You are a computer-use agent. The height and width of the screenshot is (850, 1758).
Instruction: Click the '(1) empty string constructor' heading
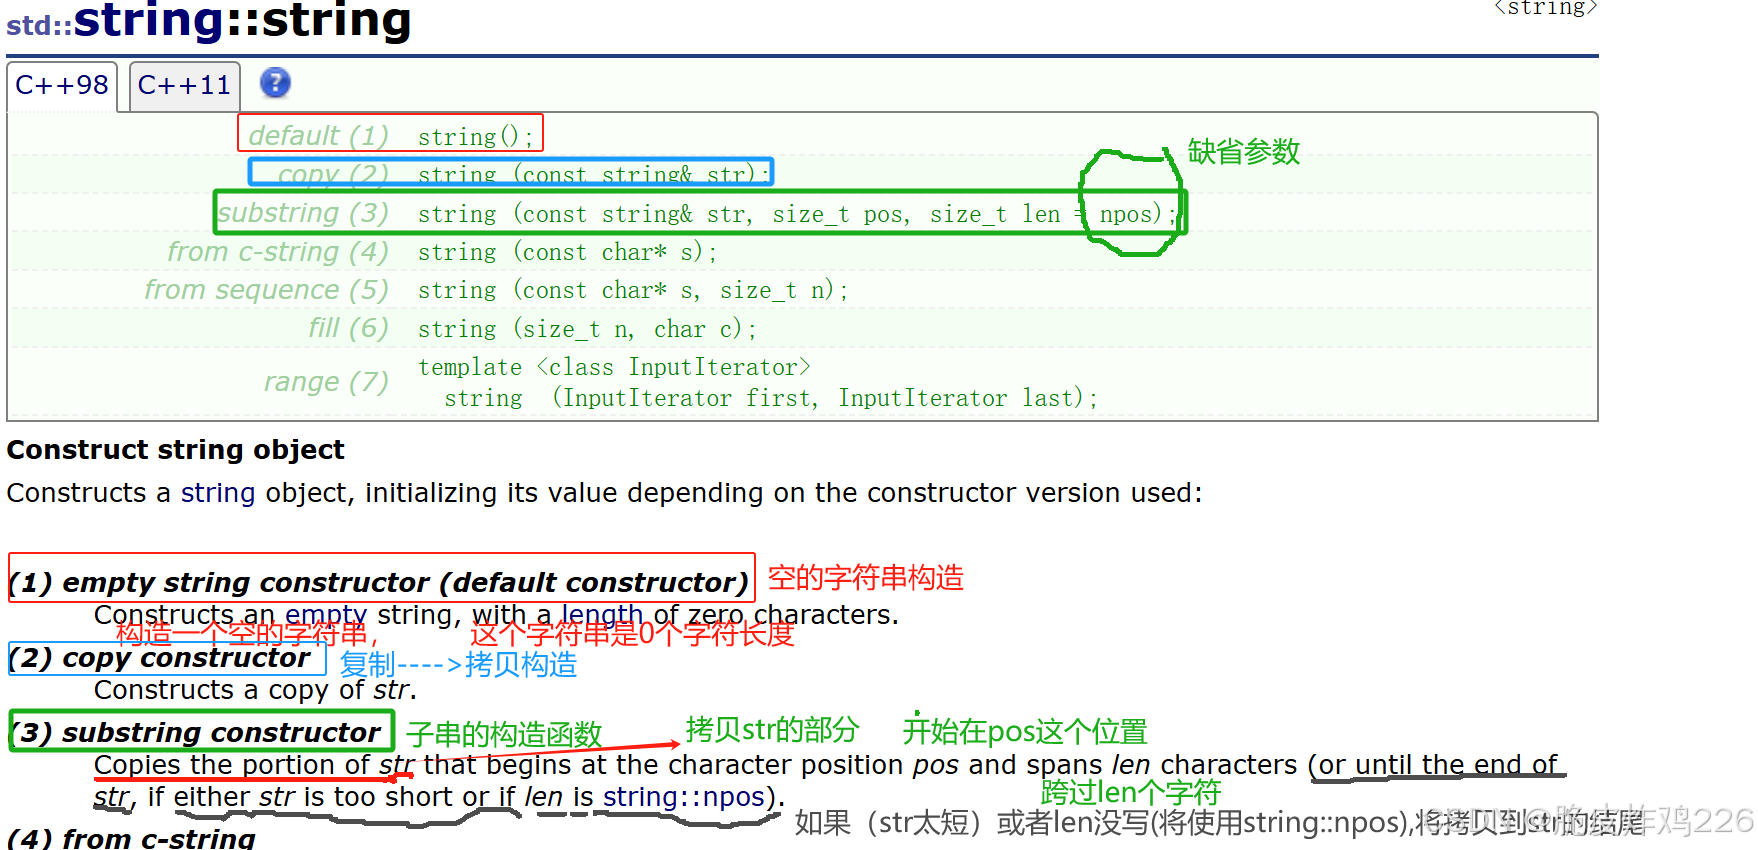[x=378, y=582]
